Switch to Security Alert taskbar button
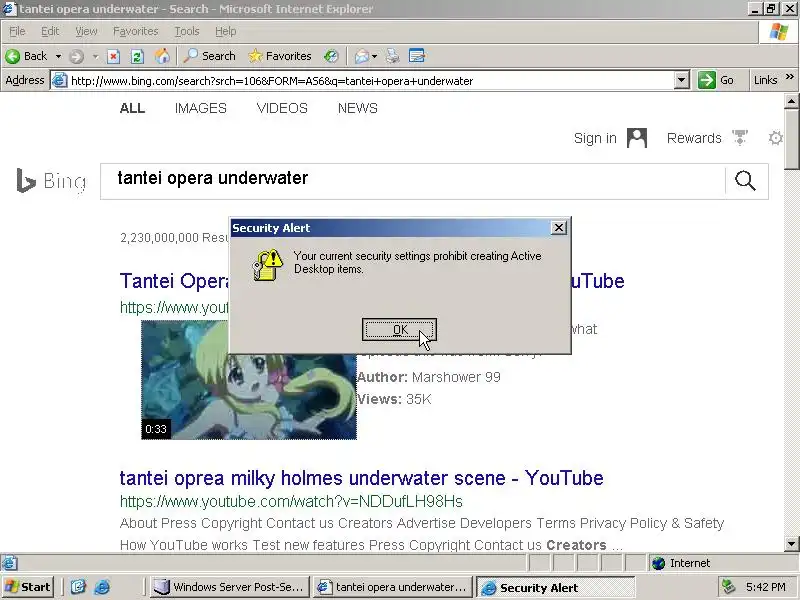The image size is (800, 600). point(555,588)
